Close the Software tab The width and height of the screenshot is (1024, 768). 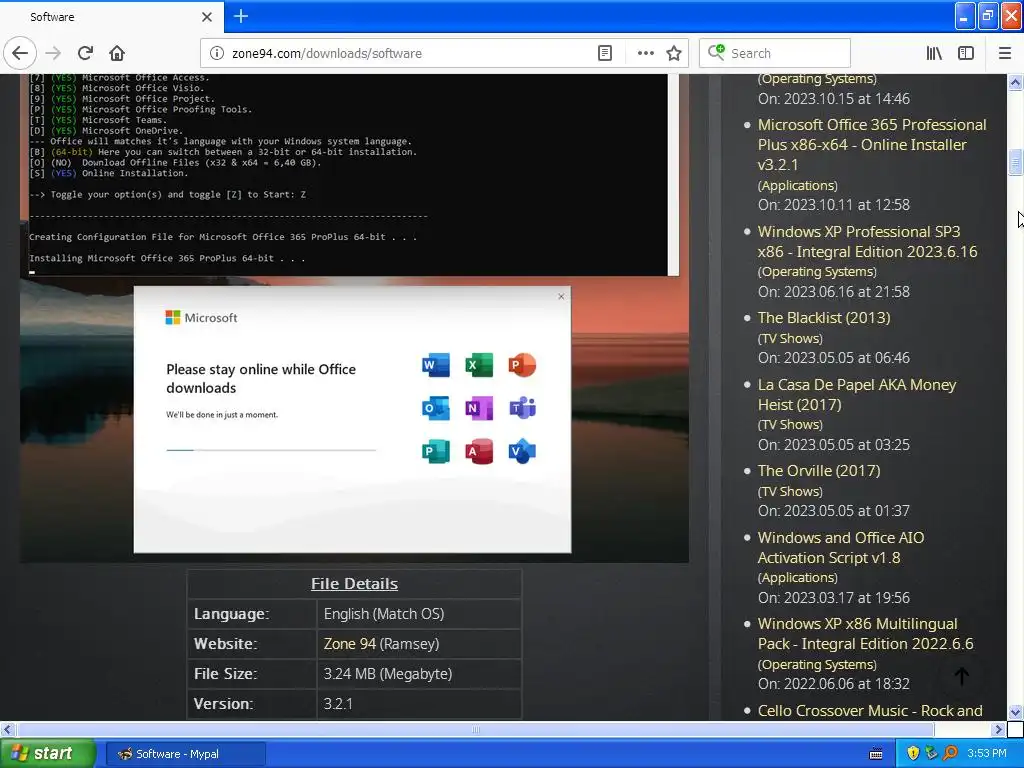tap(207, 17)
